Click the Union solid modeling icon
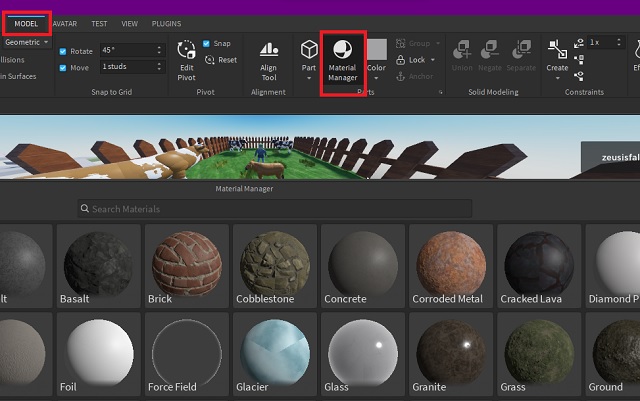 tap(462, 49)
